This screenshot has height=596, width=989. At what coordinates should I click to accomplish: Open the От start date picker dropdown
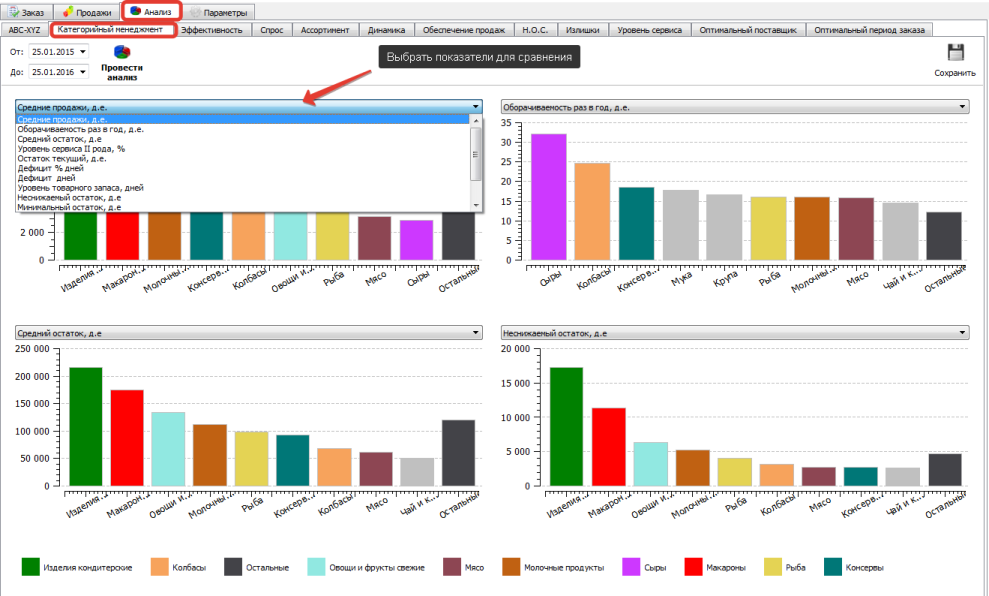coord(82,51)
